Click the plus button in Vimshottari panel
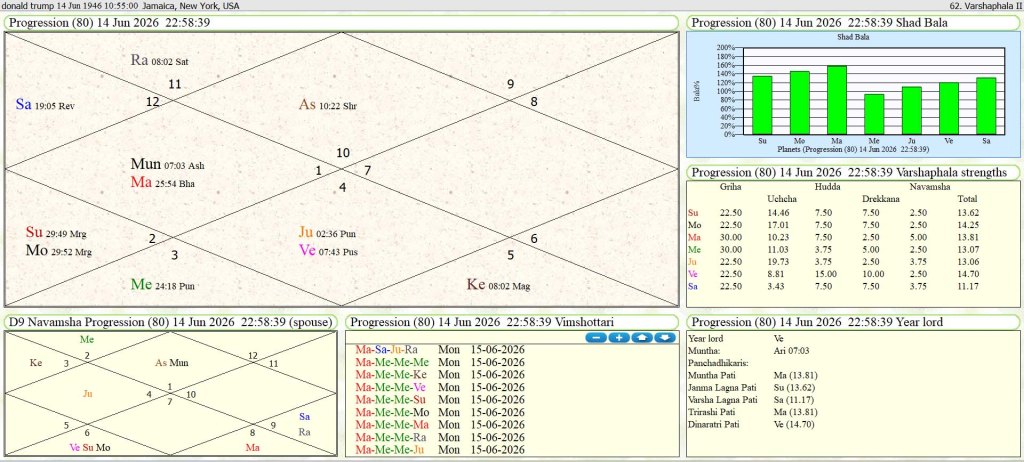The height and width of the screenshot is (462, 1024). 617,337
